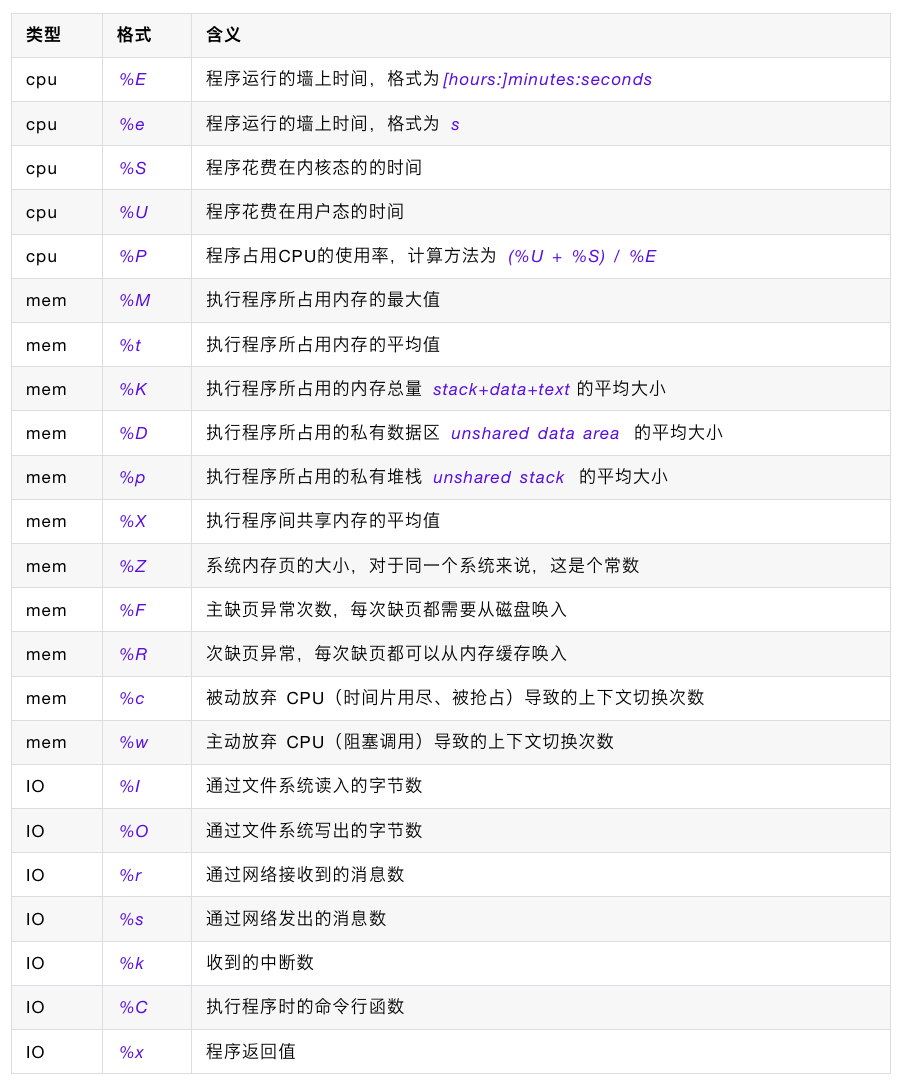This screenshot has width=904, height=1086.
Task: Select the %P format code
Action: pyautogui.click(x=133, y=256)
